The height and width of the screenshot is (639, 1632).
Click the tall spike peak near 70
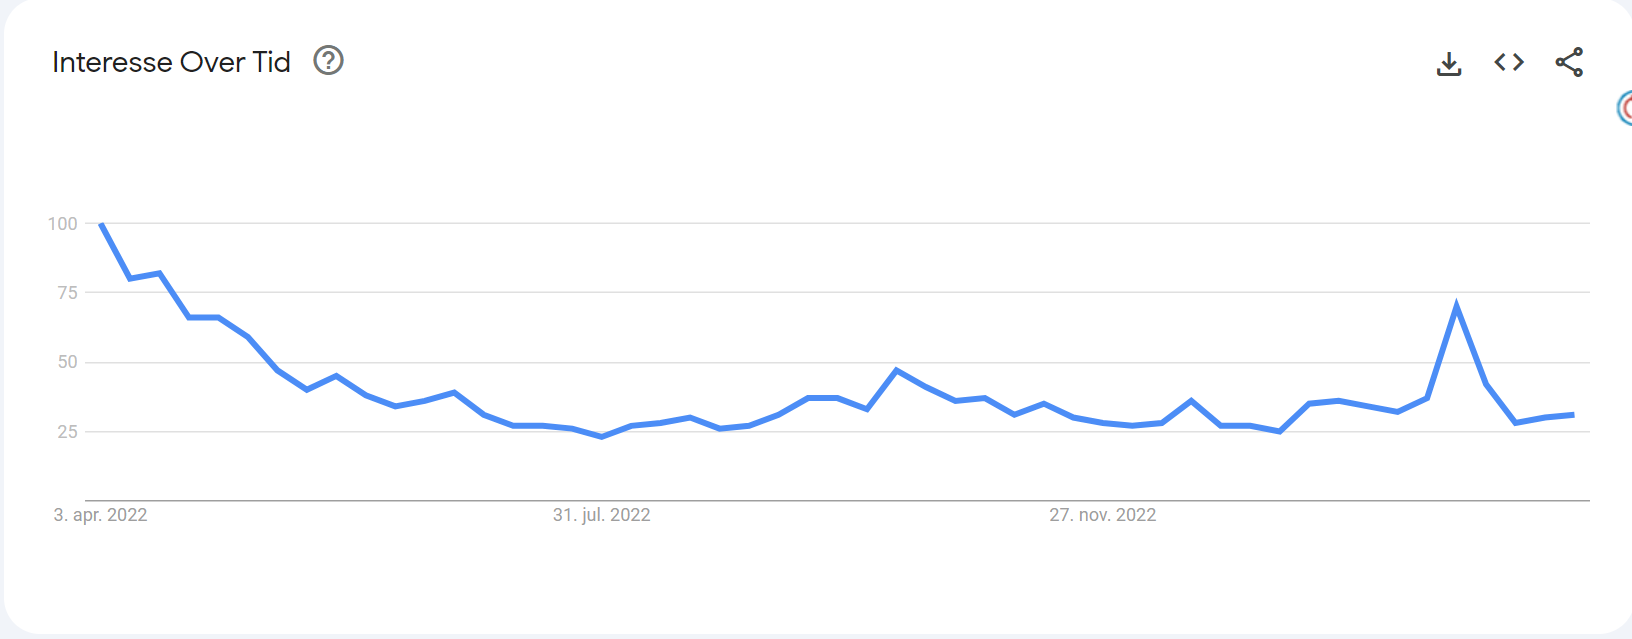1456,305
